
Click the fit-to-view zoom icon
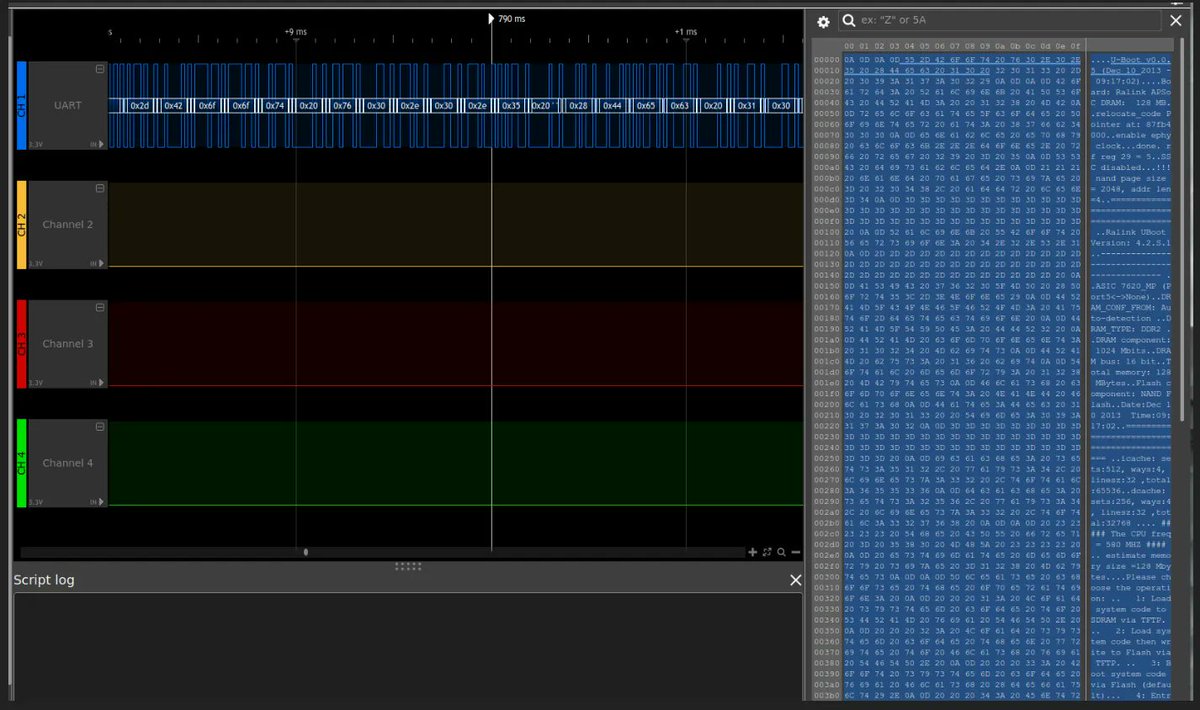[767, 552]
